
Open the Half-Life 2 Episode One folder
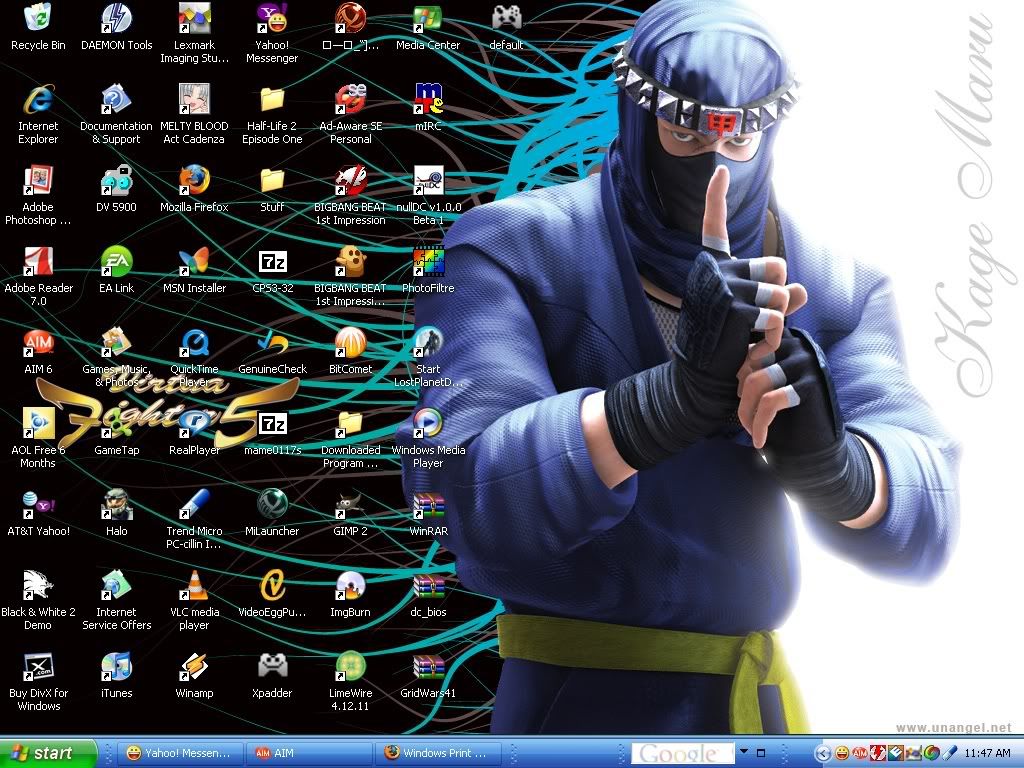(x=272, y=99)
